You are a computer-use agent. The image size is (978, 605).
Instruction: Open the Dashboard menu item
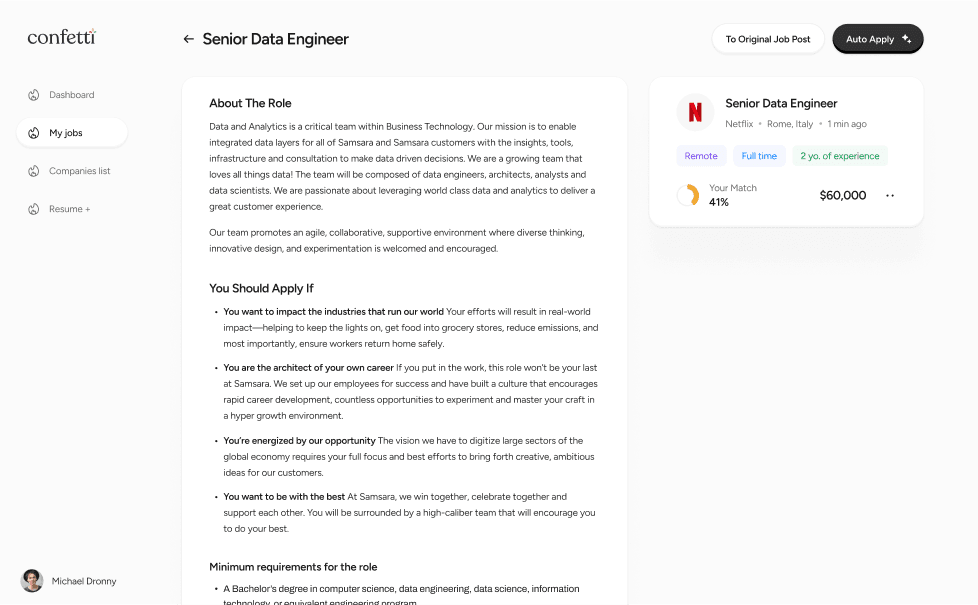click(x=72, y=95)
